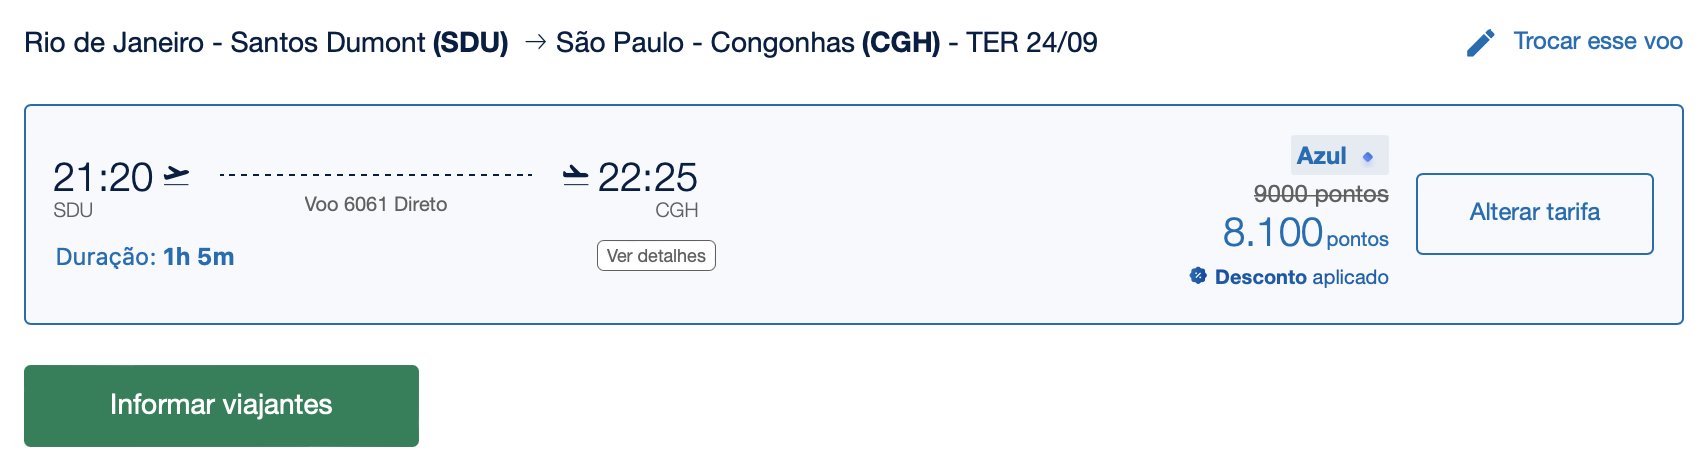Select the Azul fare badge
Screen dimensions: 1704x466
tap(1339, 156)
